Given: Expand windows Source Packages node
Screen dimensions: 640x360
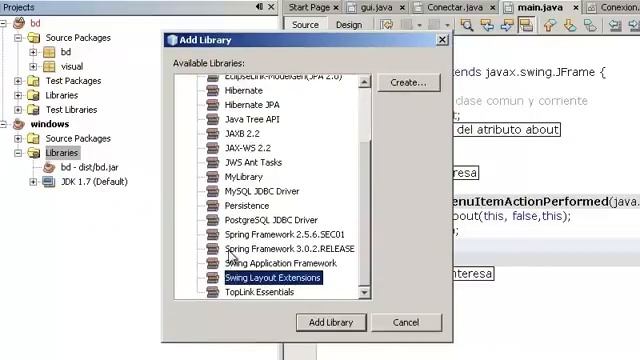Looking at the screenshot, I should [x=18, y=138].
